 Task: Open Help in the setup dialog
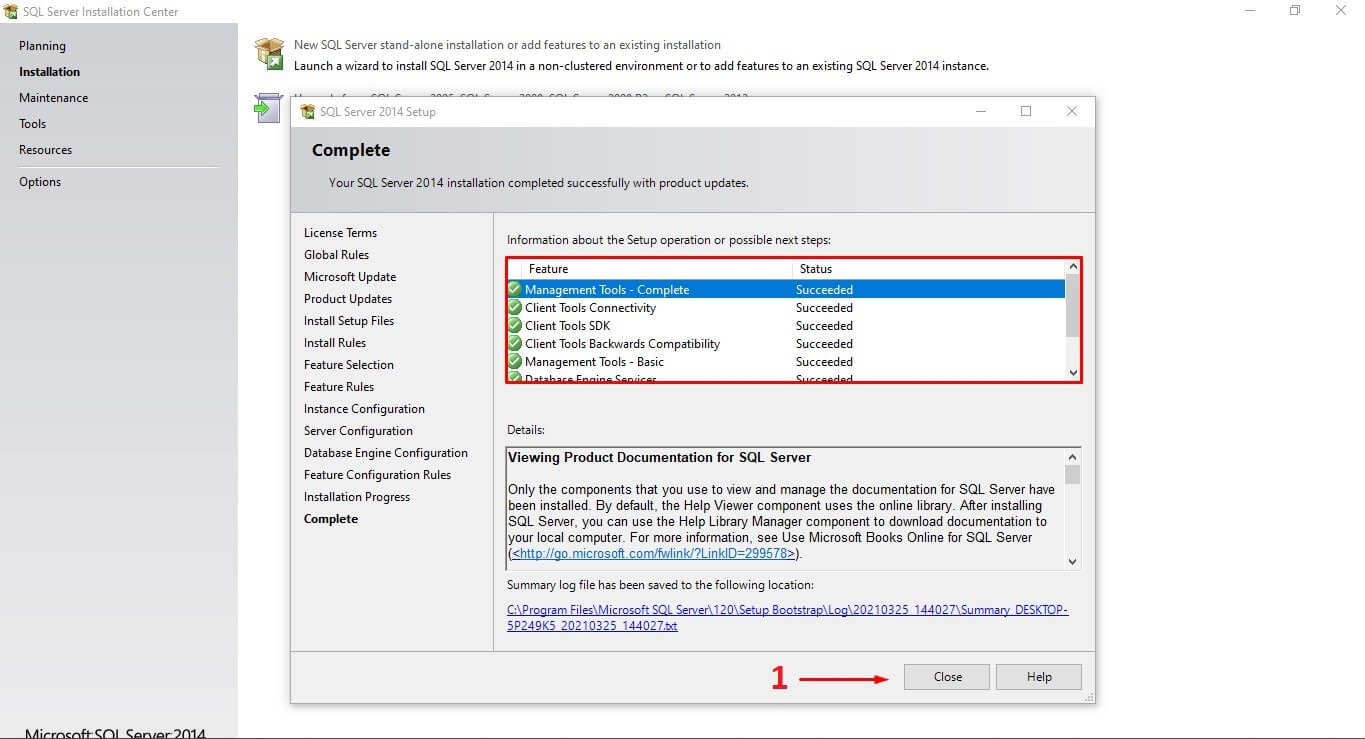[1039, 677]
